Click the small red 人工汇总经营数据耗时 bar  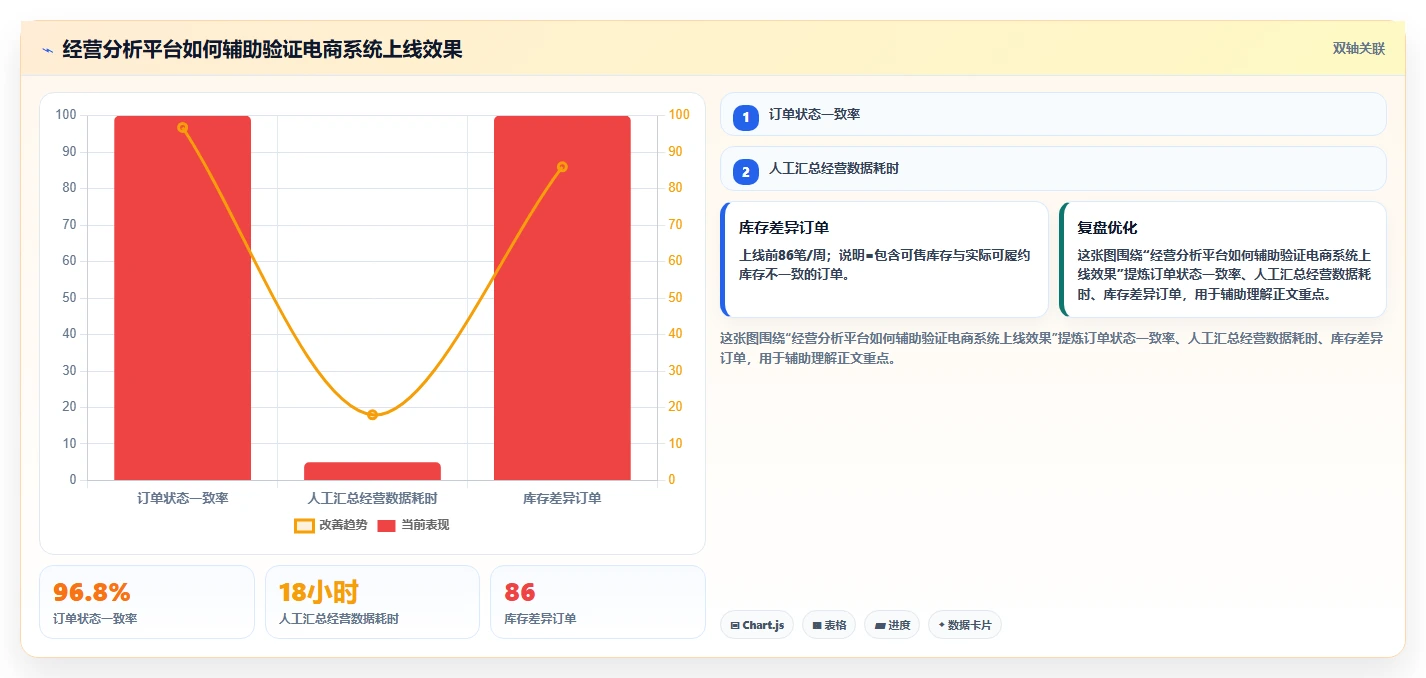click(372, 471)
